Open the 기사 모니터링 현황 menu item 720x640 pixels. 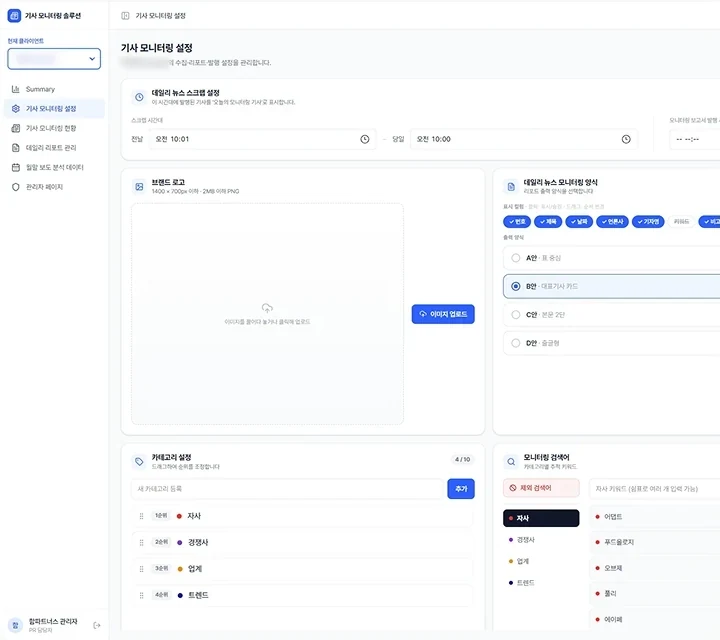(54, 128)
